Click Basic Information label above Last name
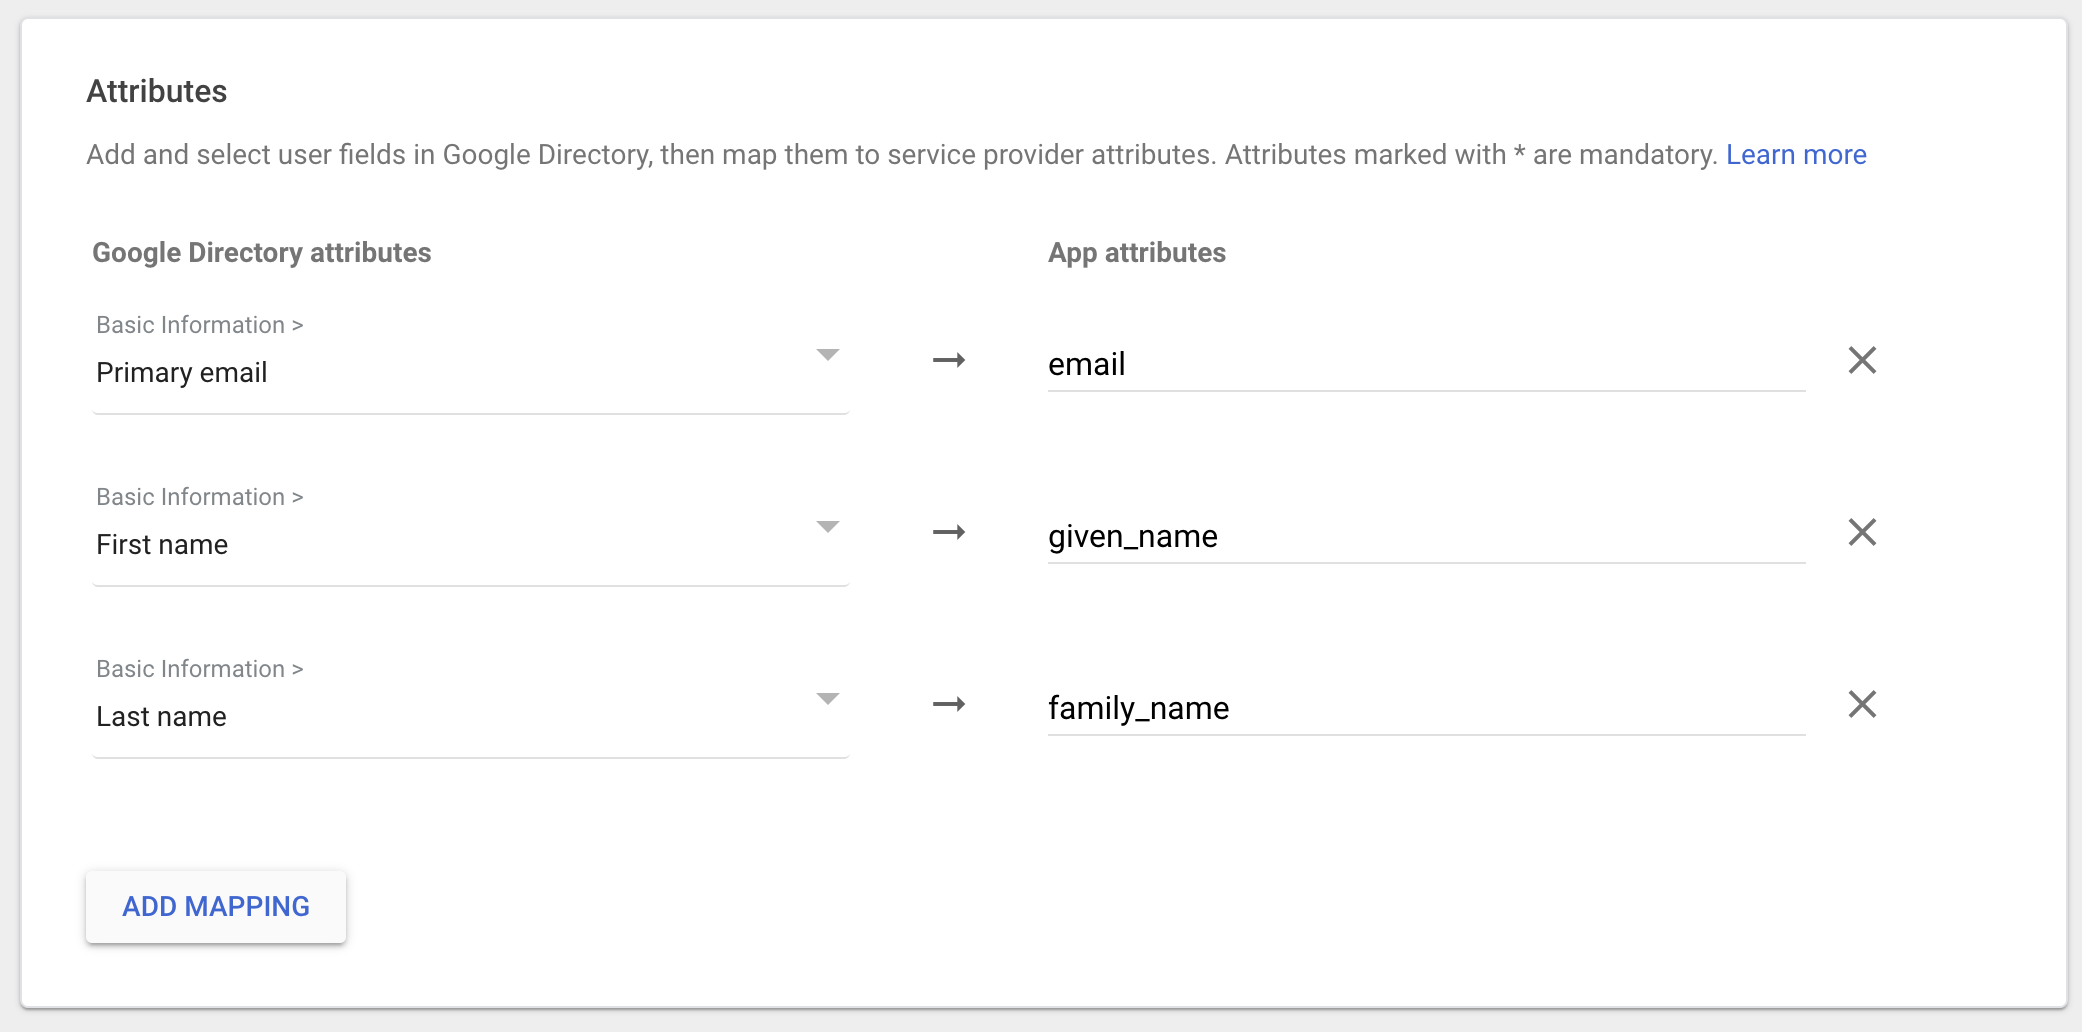The width and height of the screenshot is (2082, 1032). (200, 669)
